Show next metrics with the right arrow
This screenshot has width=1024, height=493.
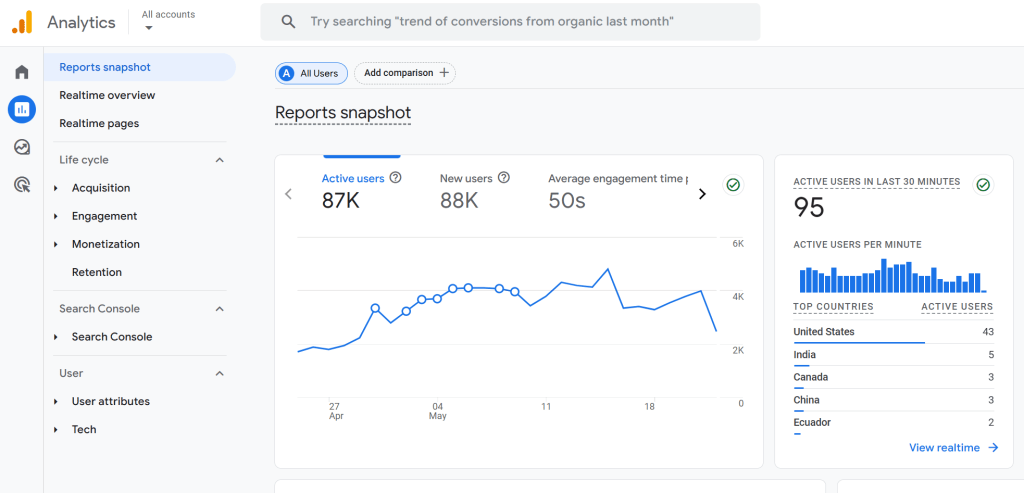pos(702,194)
